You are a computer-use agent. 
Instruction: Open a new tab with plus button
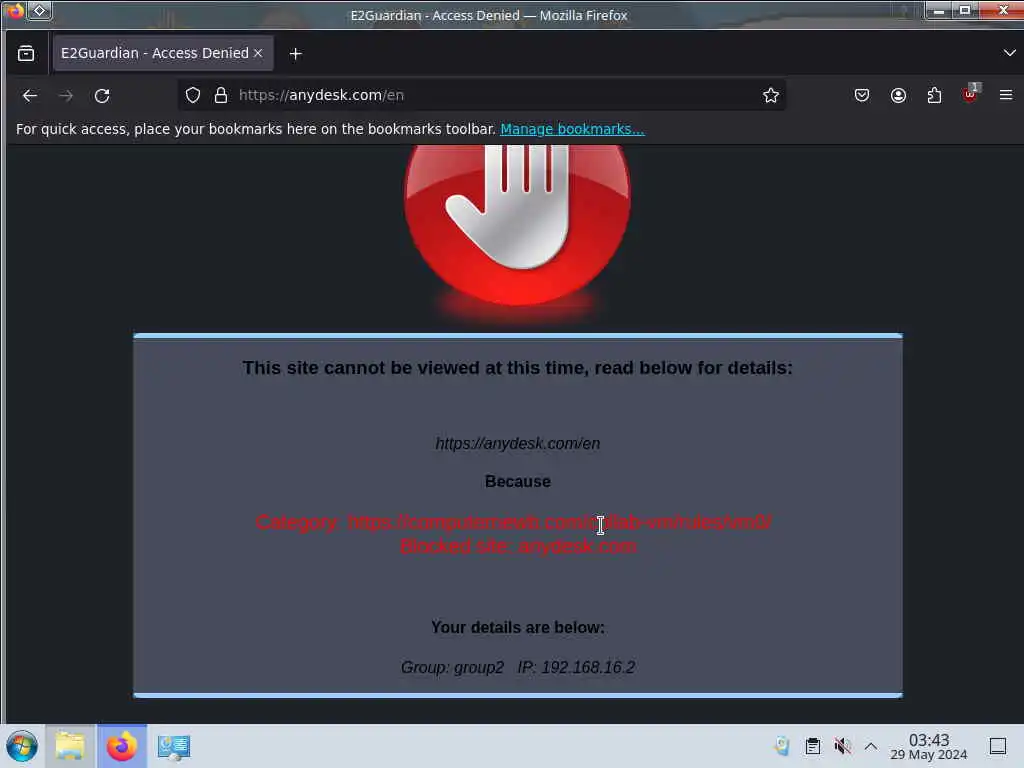(295, 54)
